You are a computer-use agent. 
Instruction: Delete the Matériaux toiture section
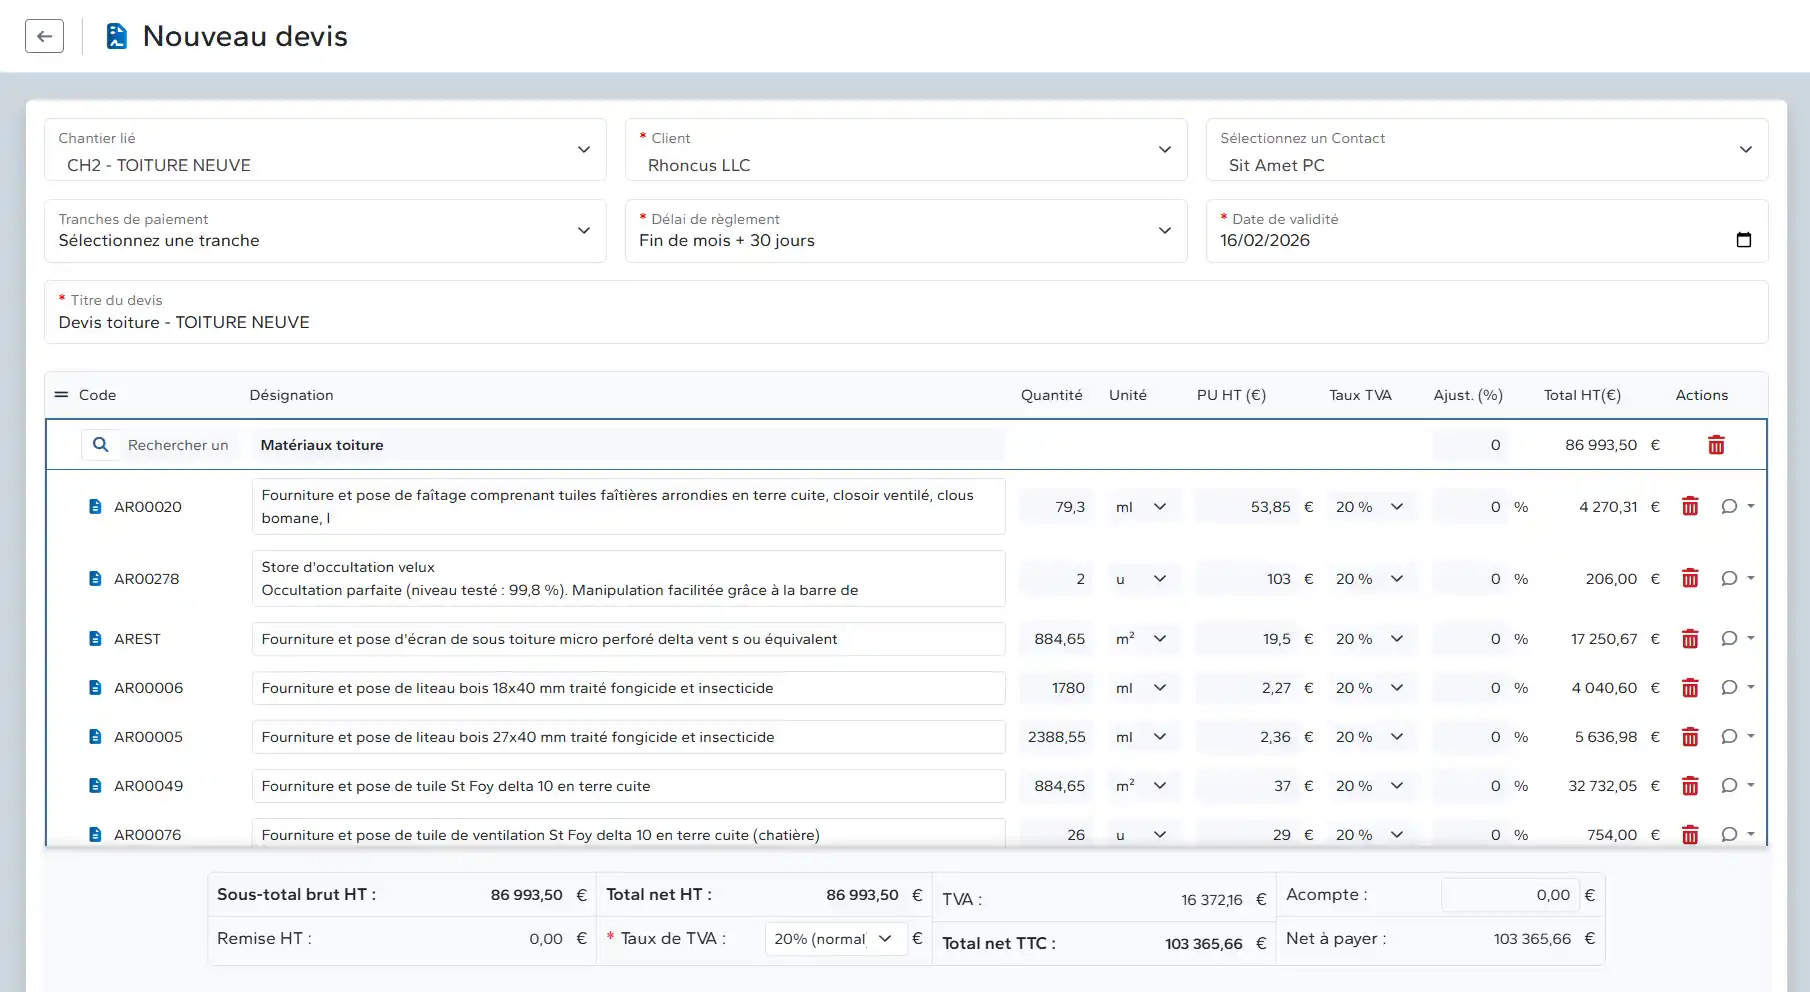tap(1716, 445)
